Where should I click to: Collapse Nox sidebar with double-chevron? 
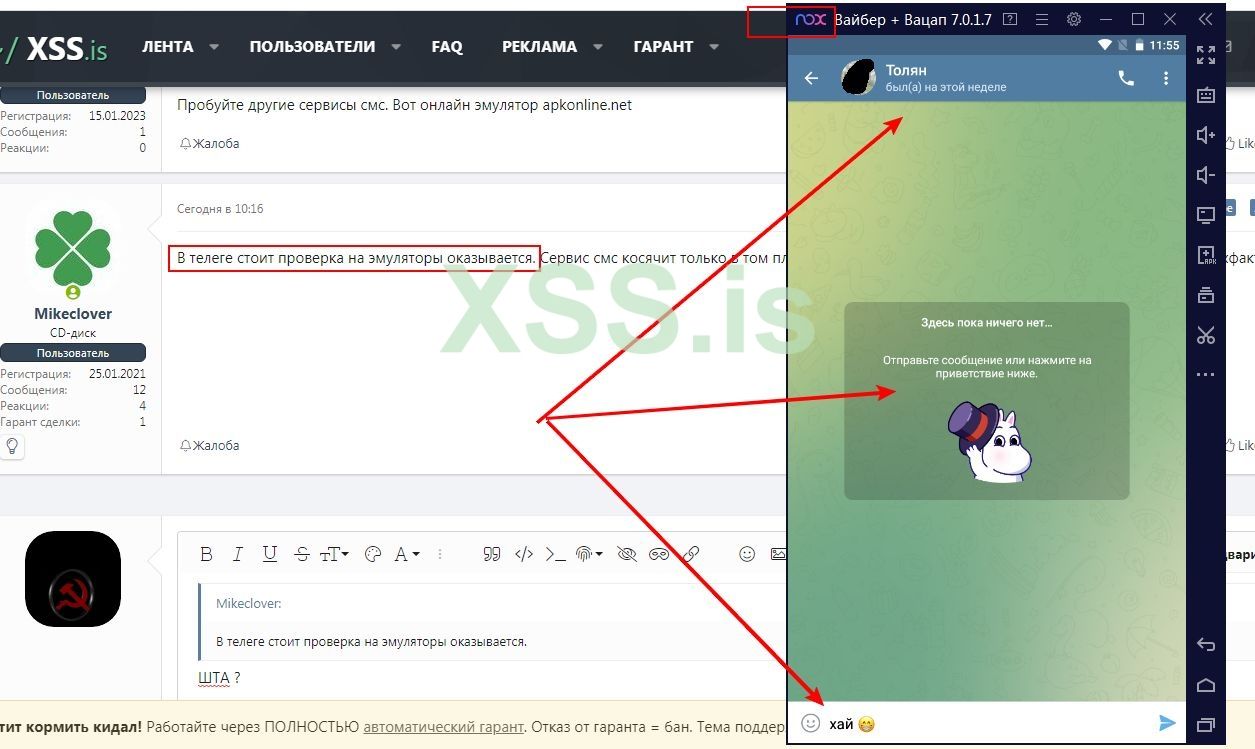1206,19
